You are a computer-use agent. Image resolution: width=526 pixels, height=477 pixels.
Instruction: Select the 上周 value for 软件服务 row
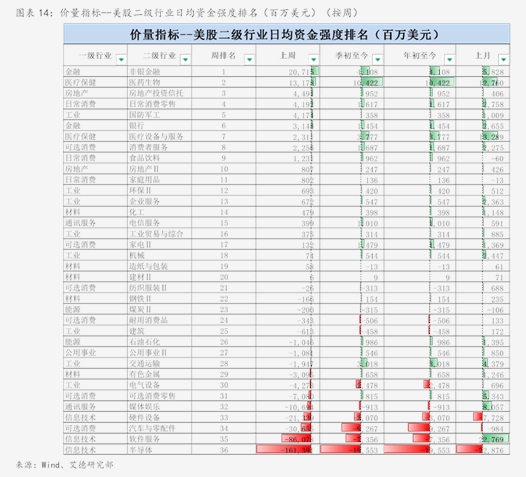click(x=288, y=439)
